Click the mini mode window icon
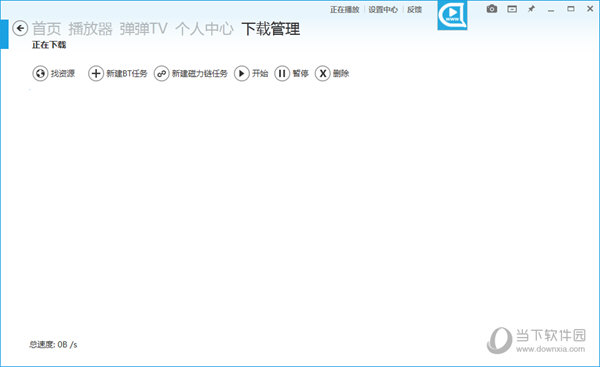Image resolution: width=600 pixels, height=367 pixels. tap(512, 9)
